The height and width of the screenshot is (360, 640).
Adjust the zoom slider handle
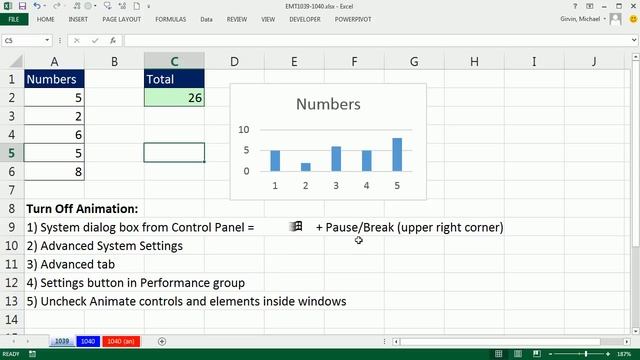point(586,354)
